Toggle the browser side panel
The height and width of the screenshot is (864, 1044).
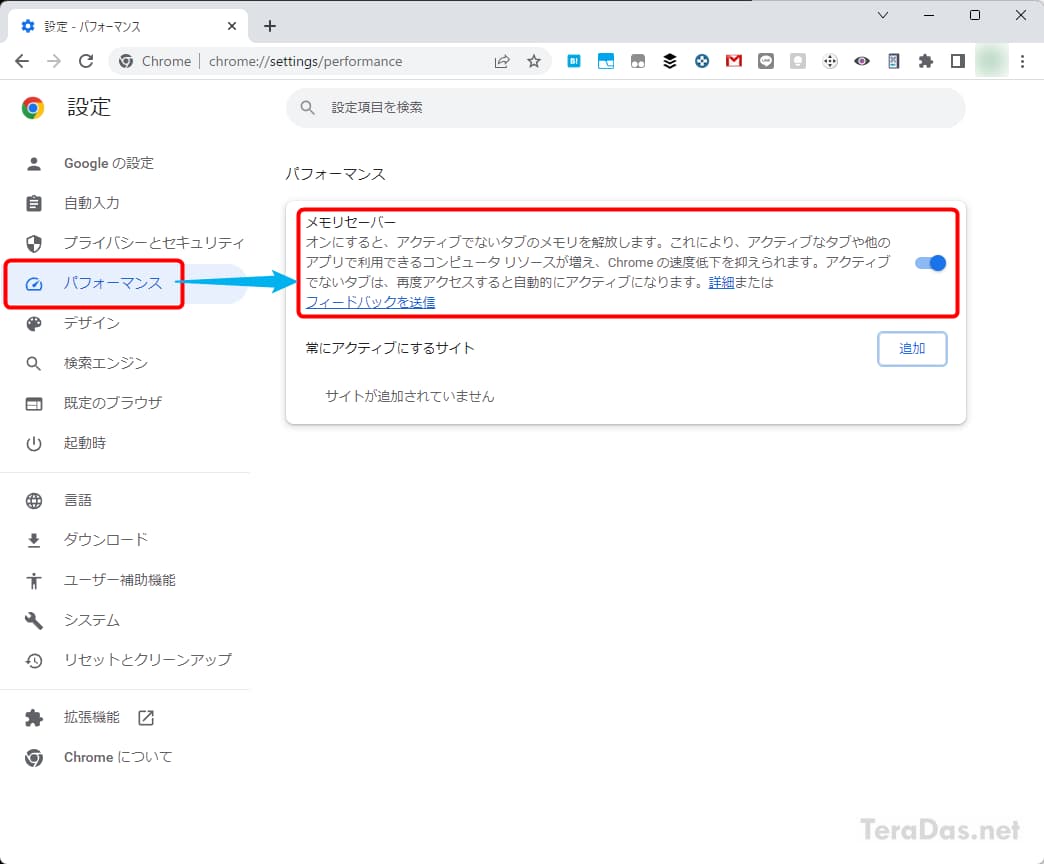tap(957, 61)
